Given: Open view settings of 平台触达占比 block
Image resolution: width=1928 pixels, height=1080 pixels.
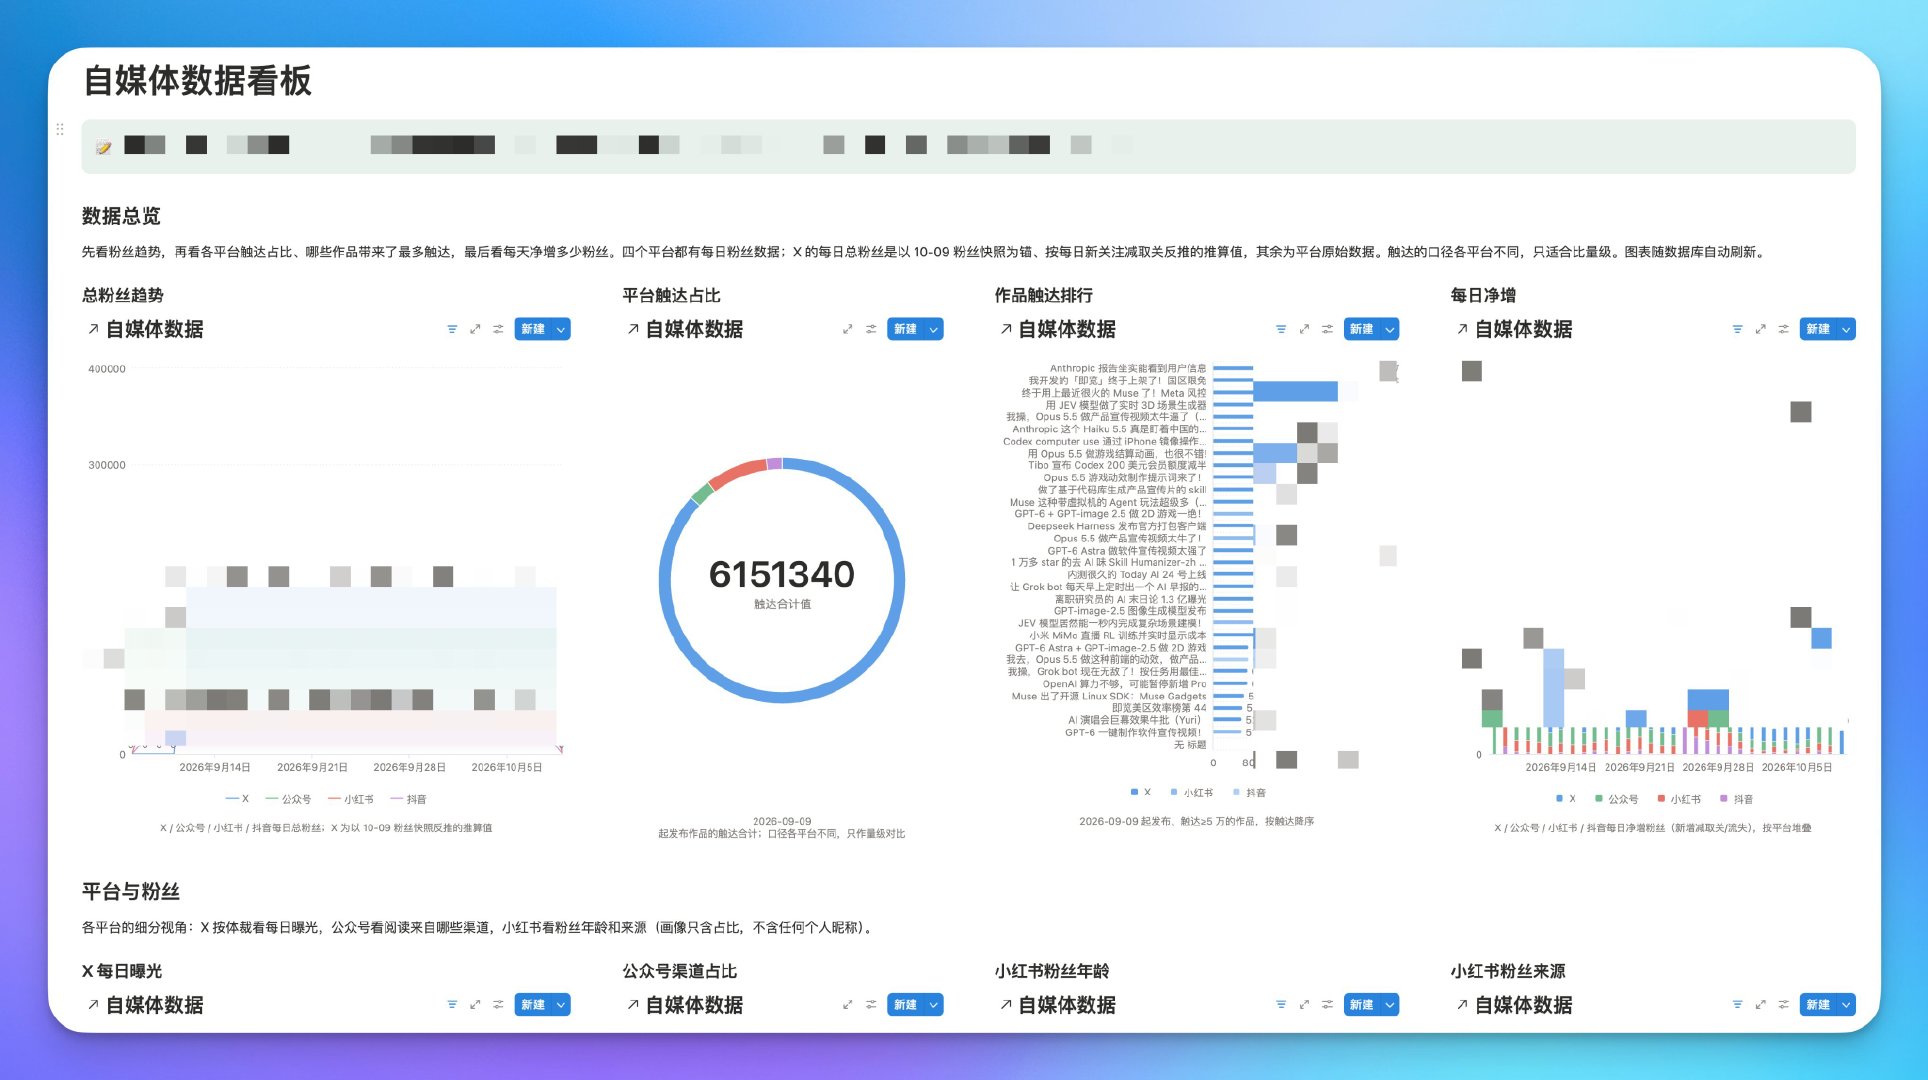Looking at the screenshot, I should 871,329.
